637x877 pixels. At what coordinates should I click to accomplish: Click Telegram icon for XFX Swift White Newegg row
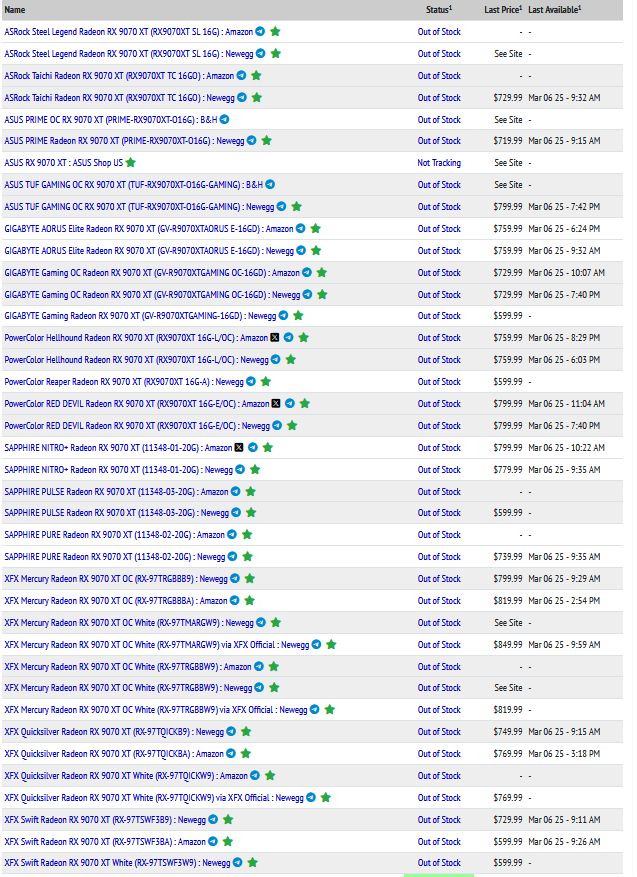click(x=237, y=862)
